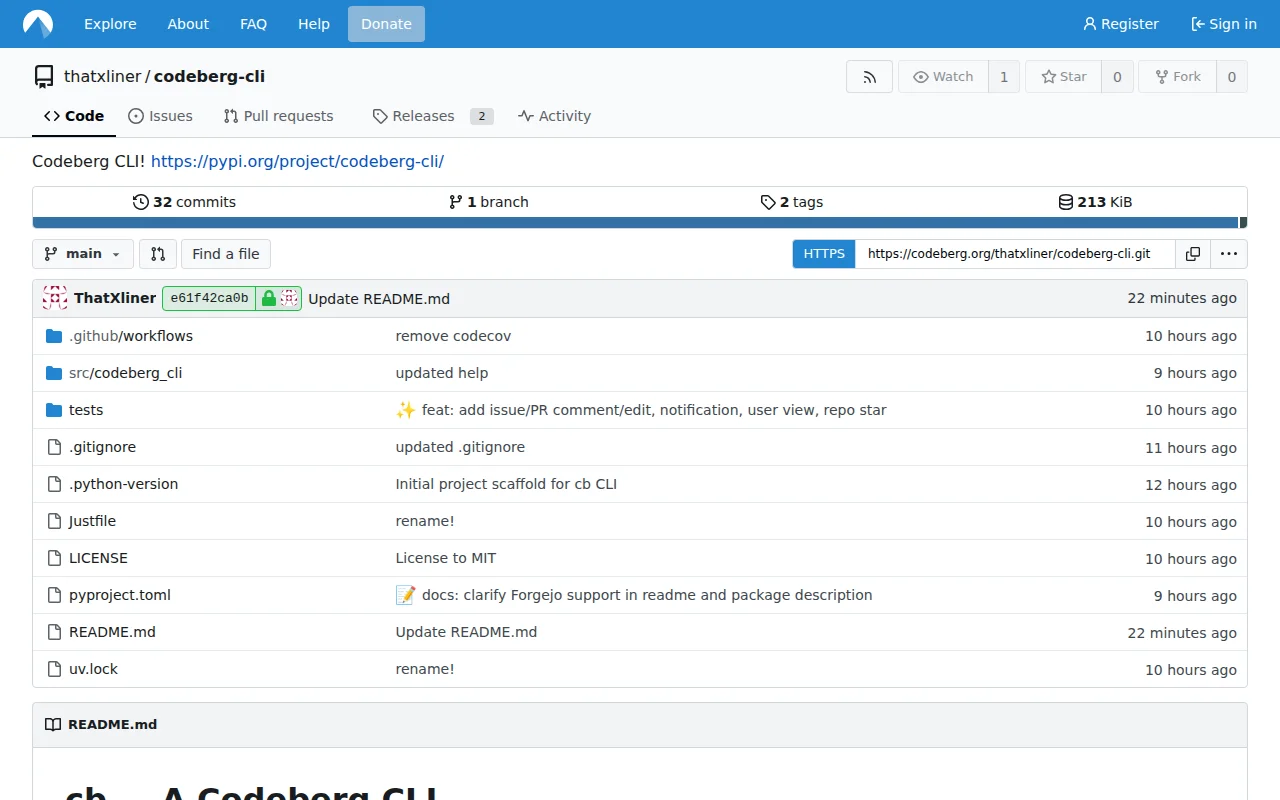Click the uv.lock file icon
Screen dimensions: 1280x800
pyautogui.click(x=54, y=669)
